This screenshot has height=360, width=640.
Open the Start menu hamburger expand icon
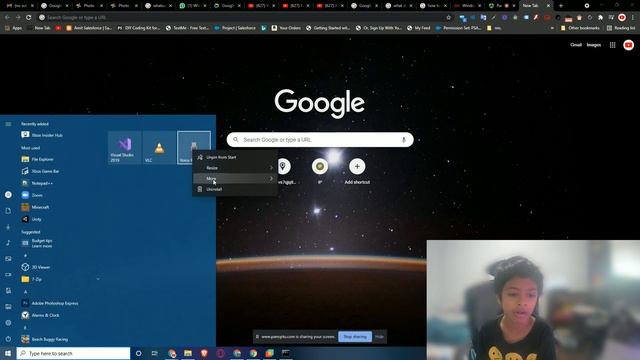(8, 124)
